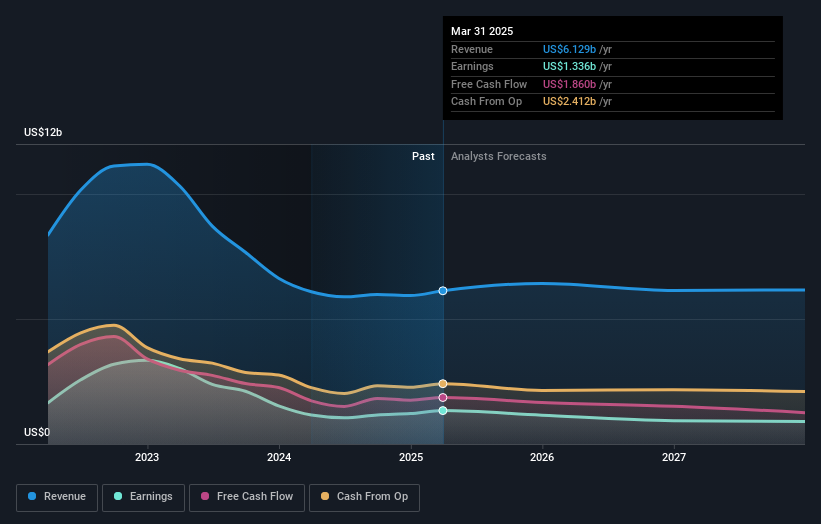
Task: Click the US$2.412b cash from op value
Action: click(569, 102)
